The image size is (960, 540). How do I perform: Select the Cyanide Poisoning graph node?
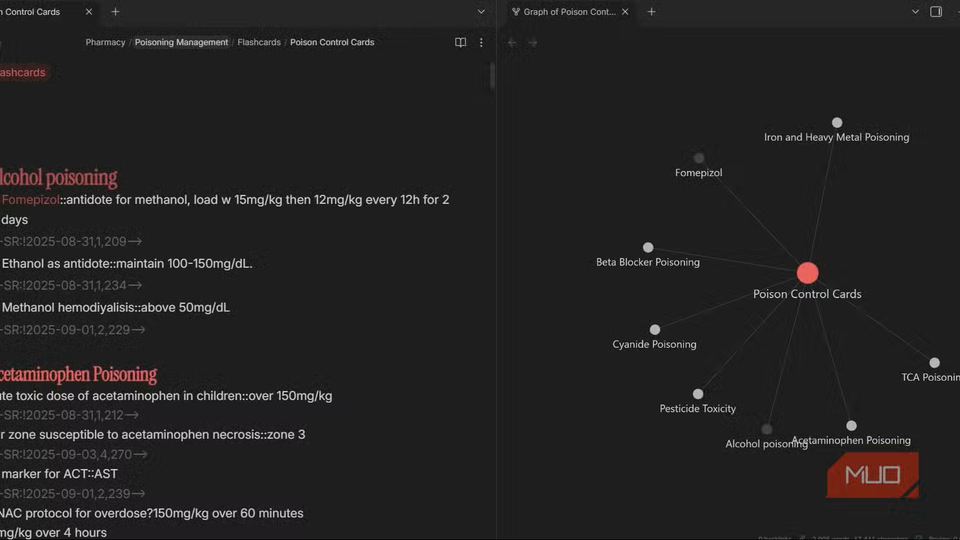pos(655,330)
